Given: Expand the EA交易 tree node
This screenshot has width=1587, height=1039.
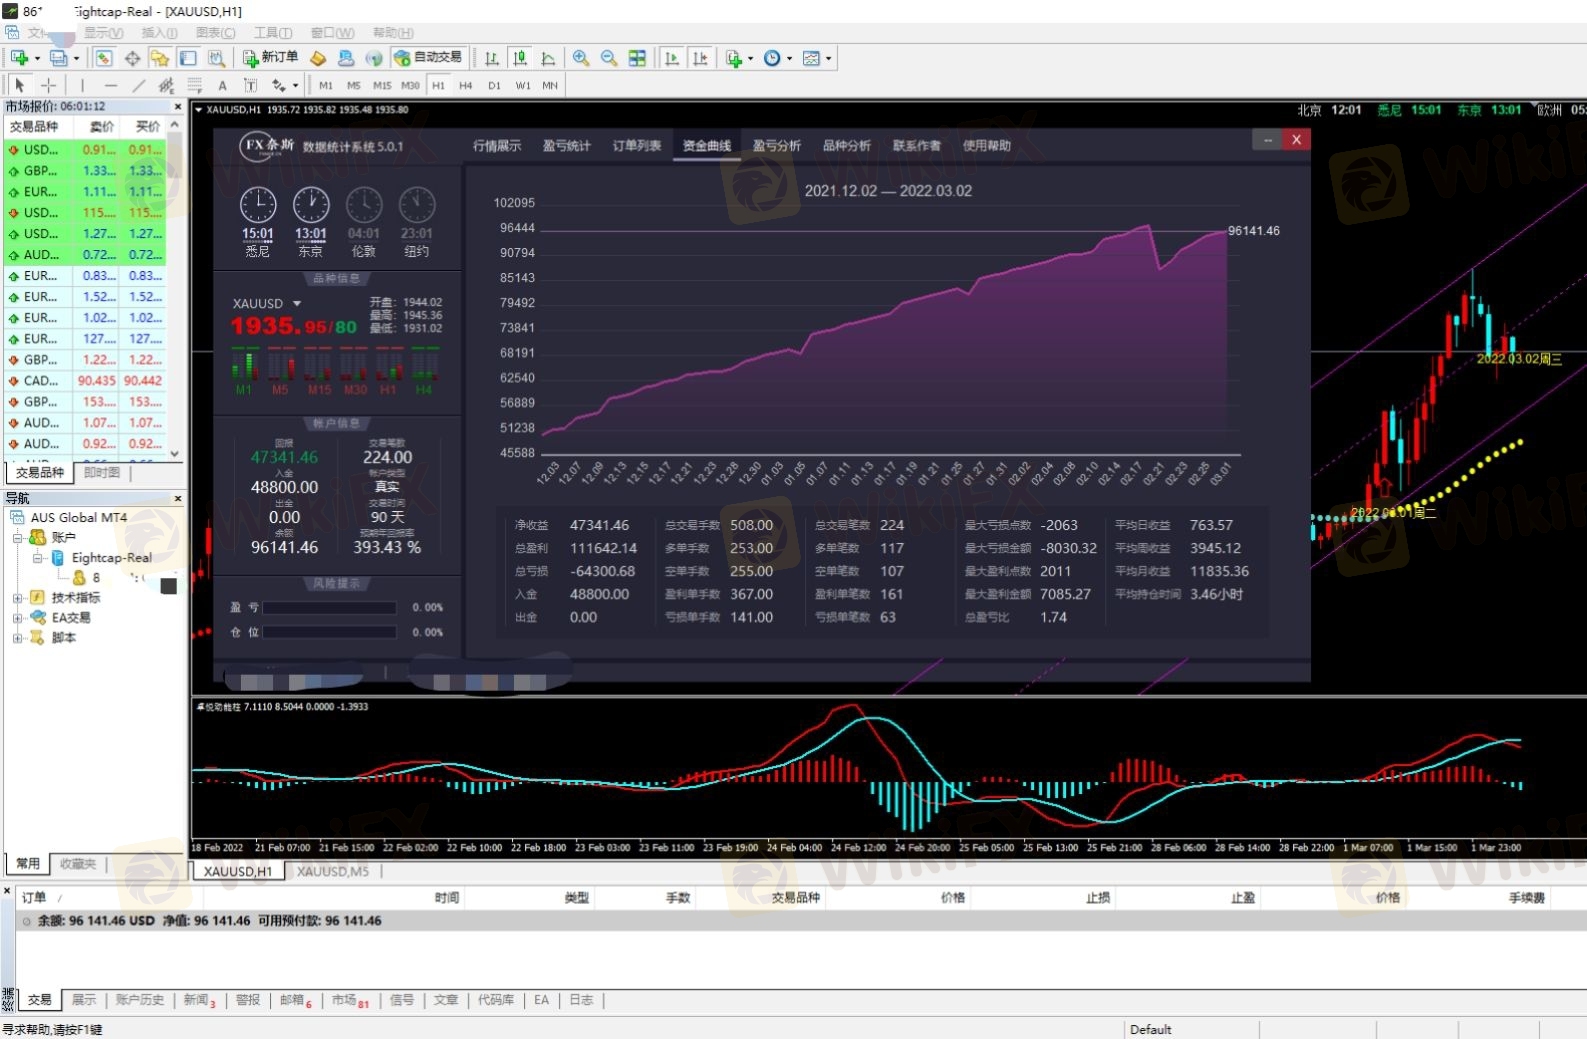Looking at the screenshot, I should point(17,618).
